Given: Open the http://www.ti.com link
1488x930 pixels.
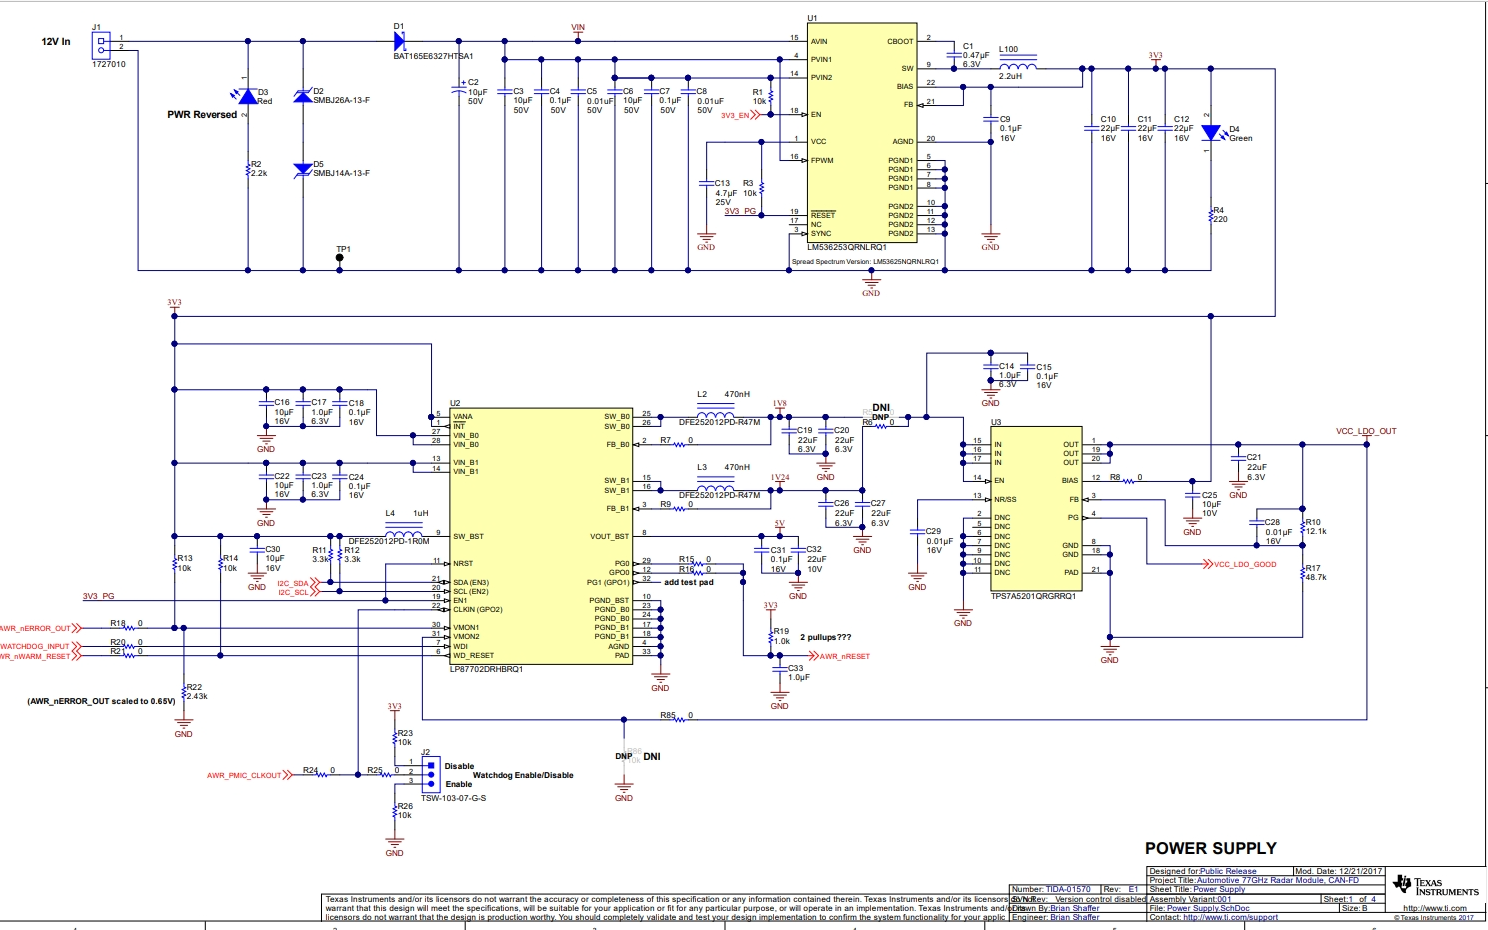Looking at the screenshot, I should (x=1434, y=908).
